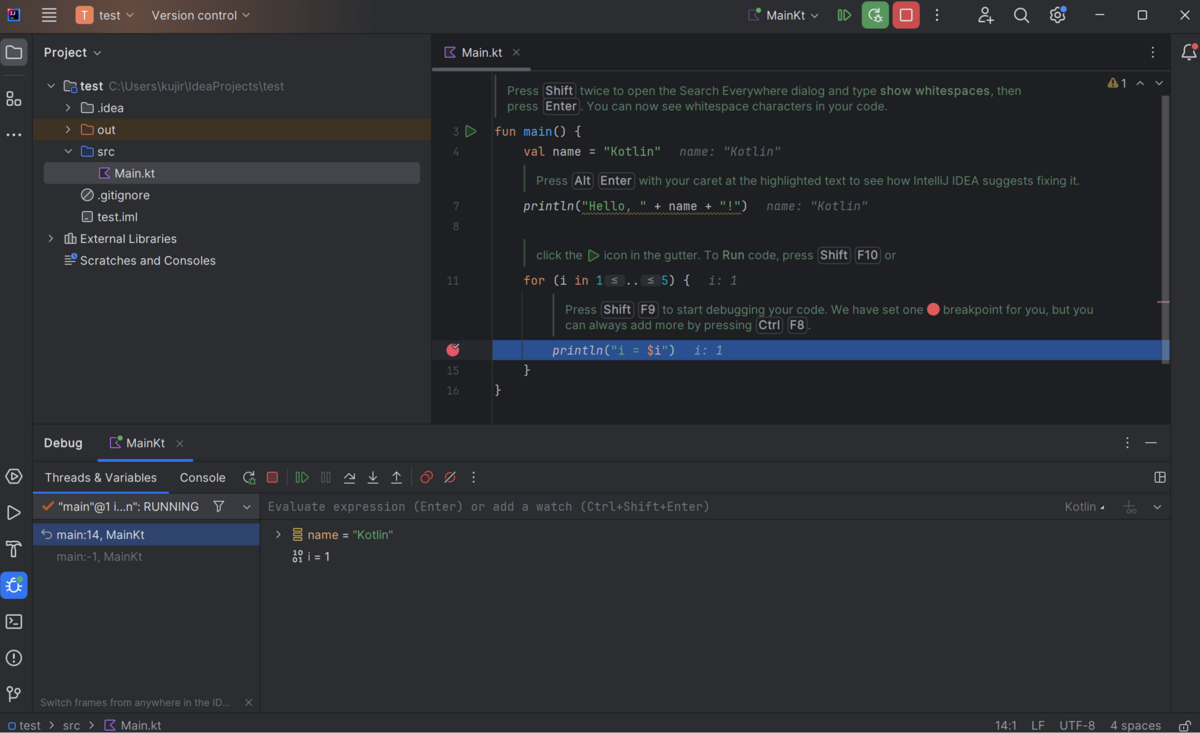This screenshot has height=733, width=1200.
Task: Expand the .idea folder
Action: coord(68,107)
